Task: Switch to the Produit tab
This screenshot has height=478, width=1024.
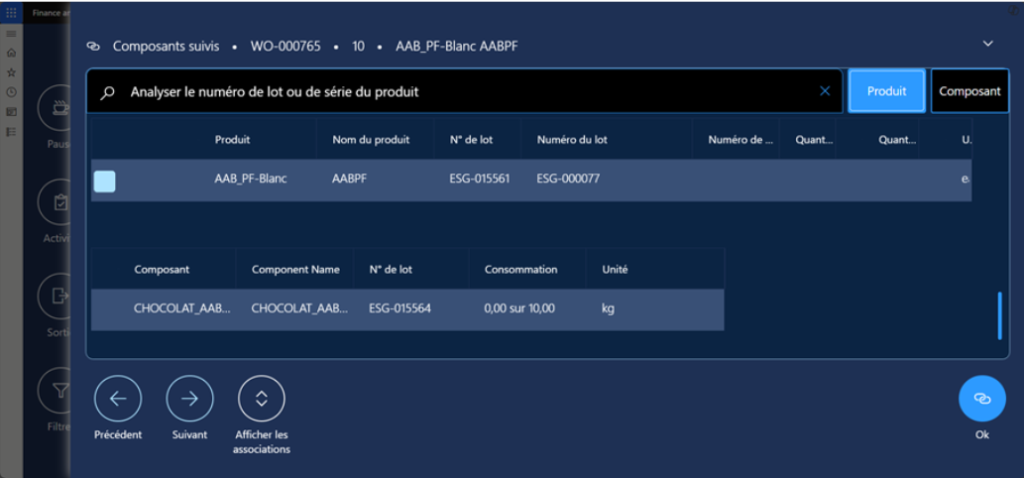Action: click(x=886, y=91)
